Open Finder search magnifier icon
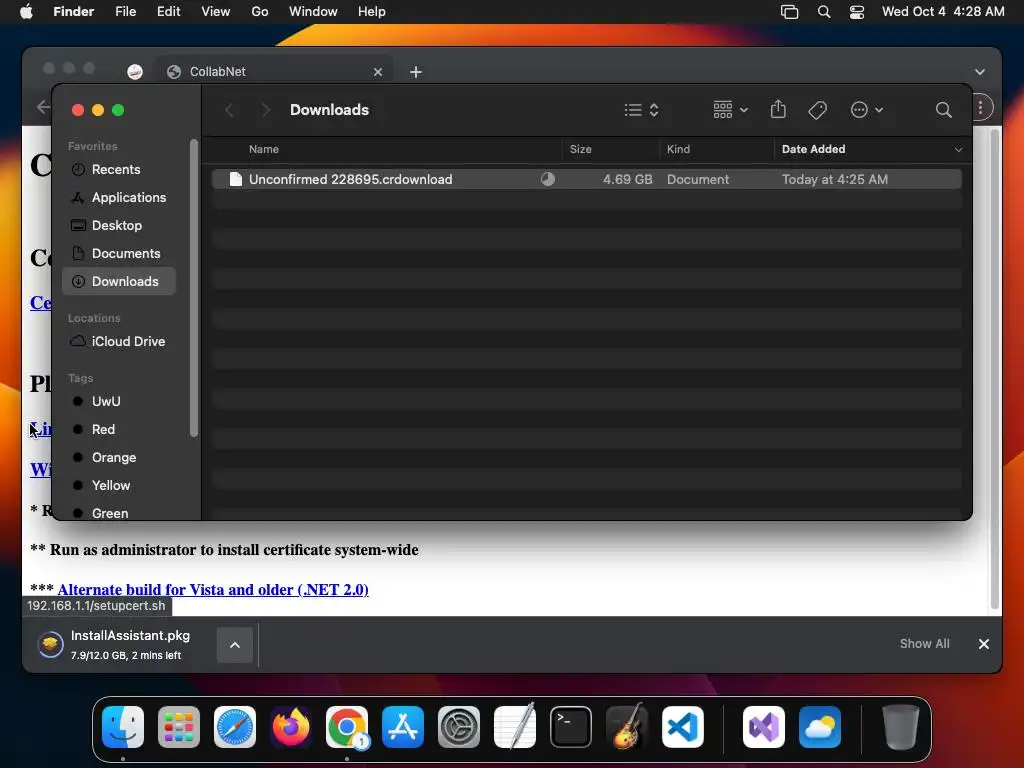Viewport: 1024px width, 768px height. click(x=943, y=110)
